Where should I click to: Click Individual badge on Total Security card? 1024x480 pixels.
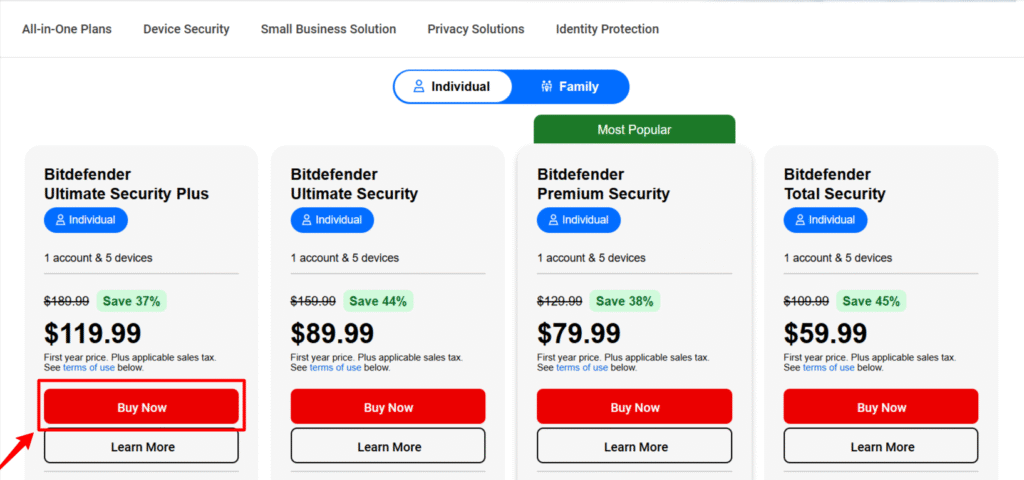click(x=825, y=220)
